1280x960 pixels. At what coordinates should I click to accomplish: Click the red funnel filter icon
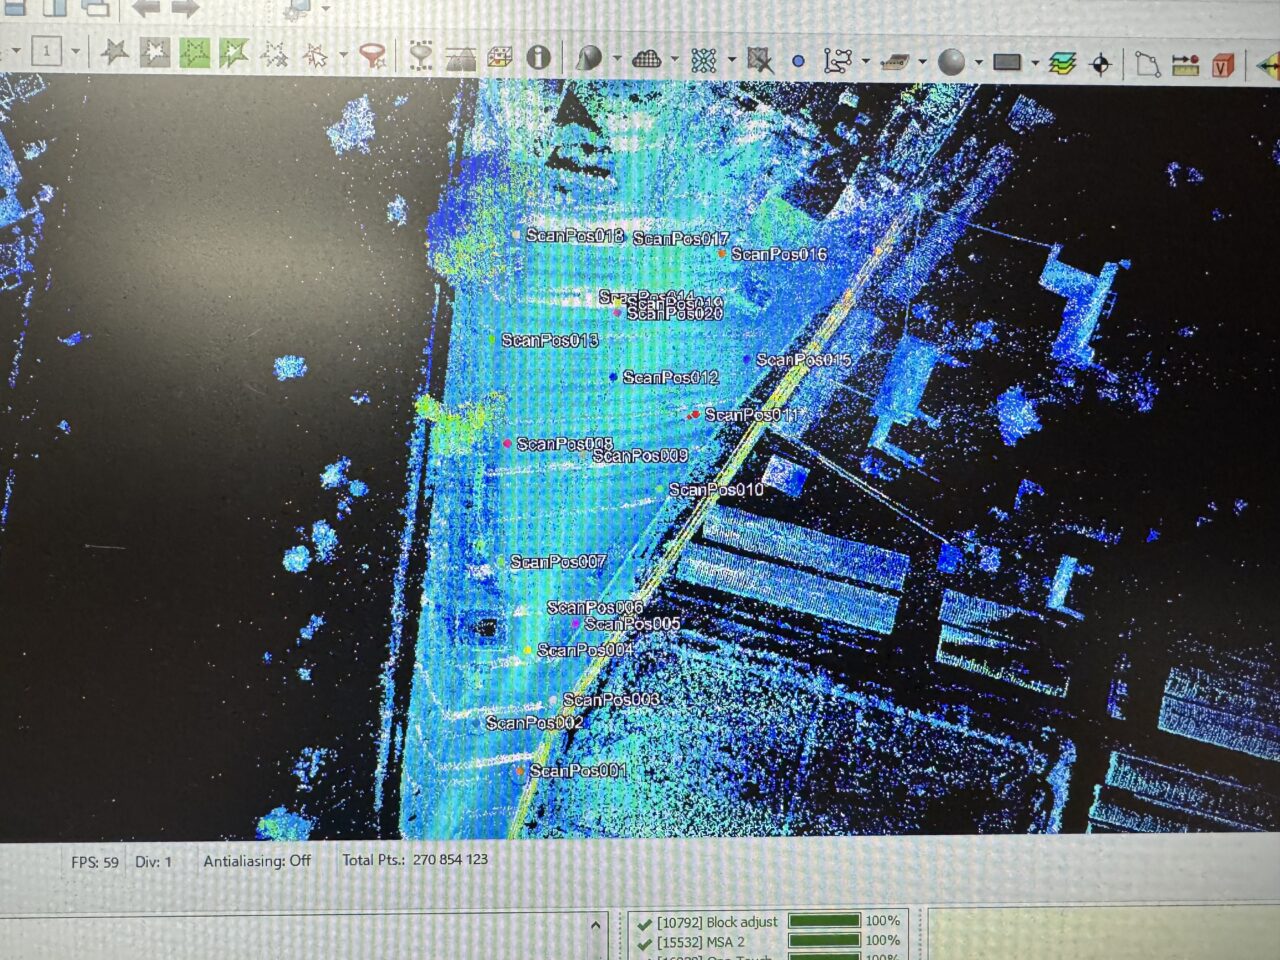point(373,55)
